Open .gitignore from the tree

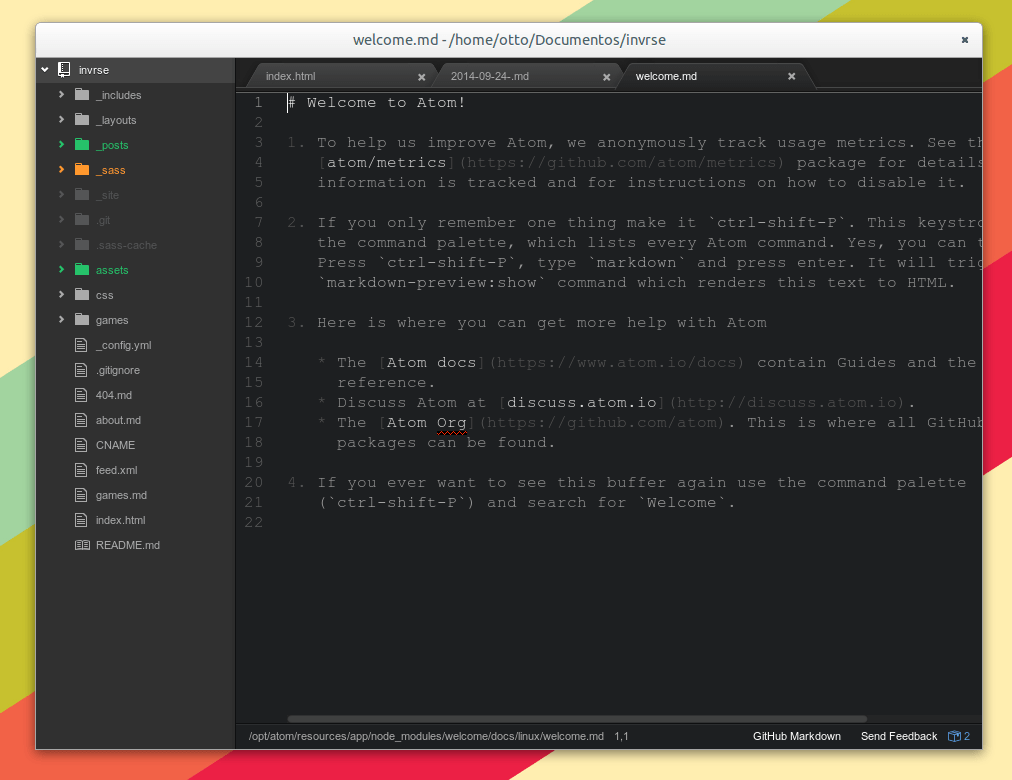click(x=117, y=370)
